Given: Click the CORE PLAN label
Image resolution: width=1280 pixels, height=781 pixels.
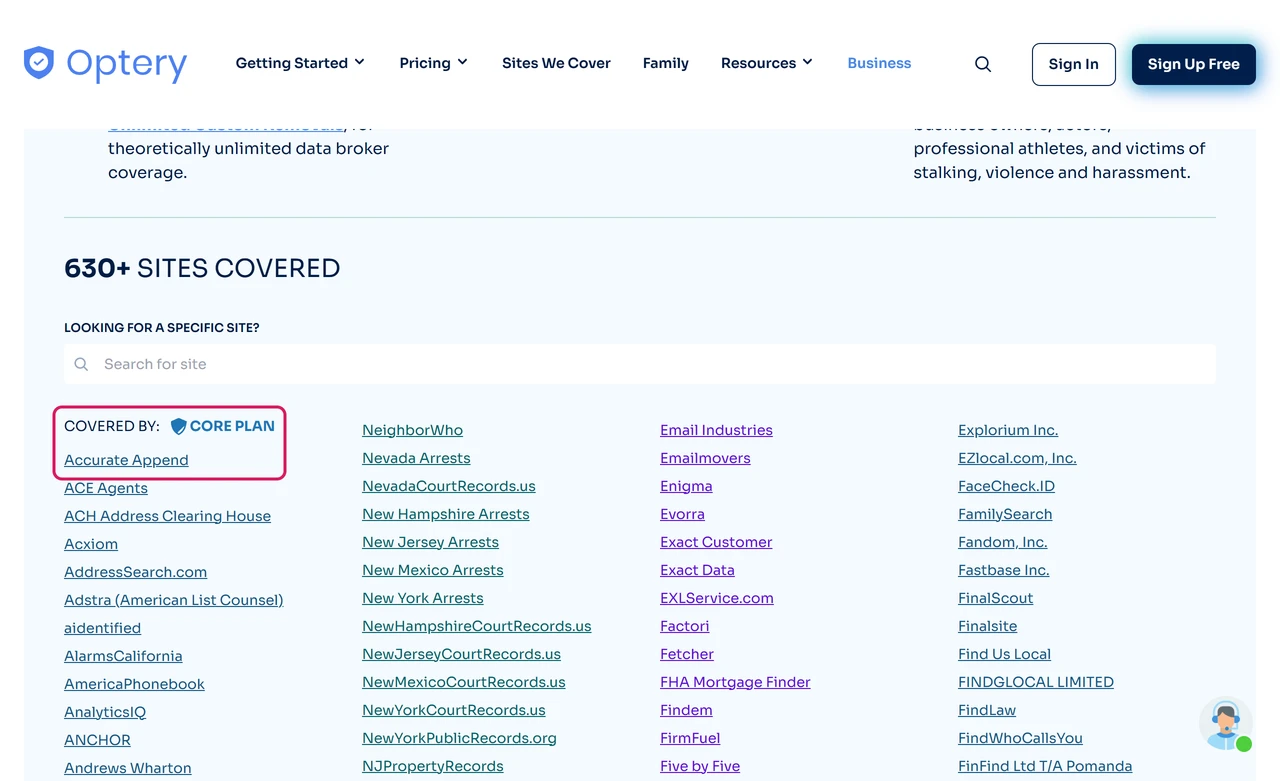Looking at the screenshot, I should [232, 426].
